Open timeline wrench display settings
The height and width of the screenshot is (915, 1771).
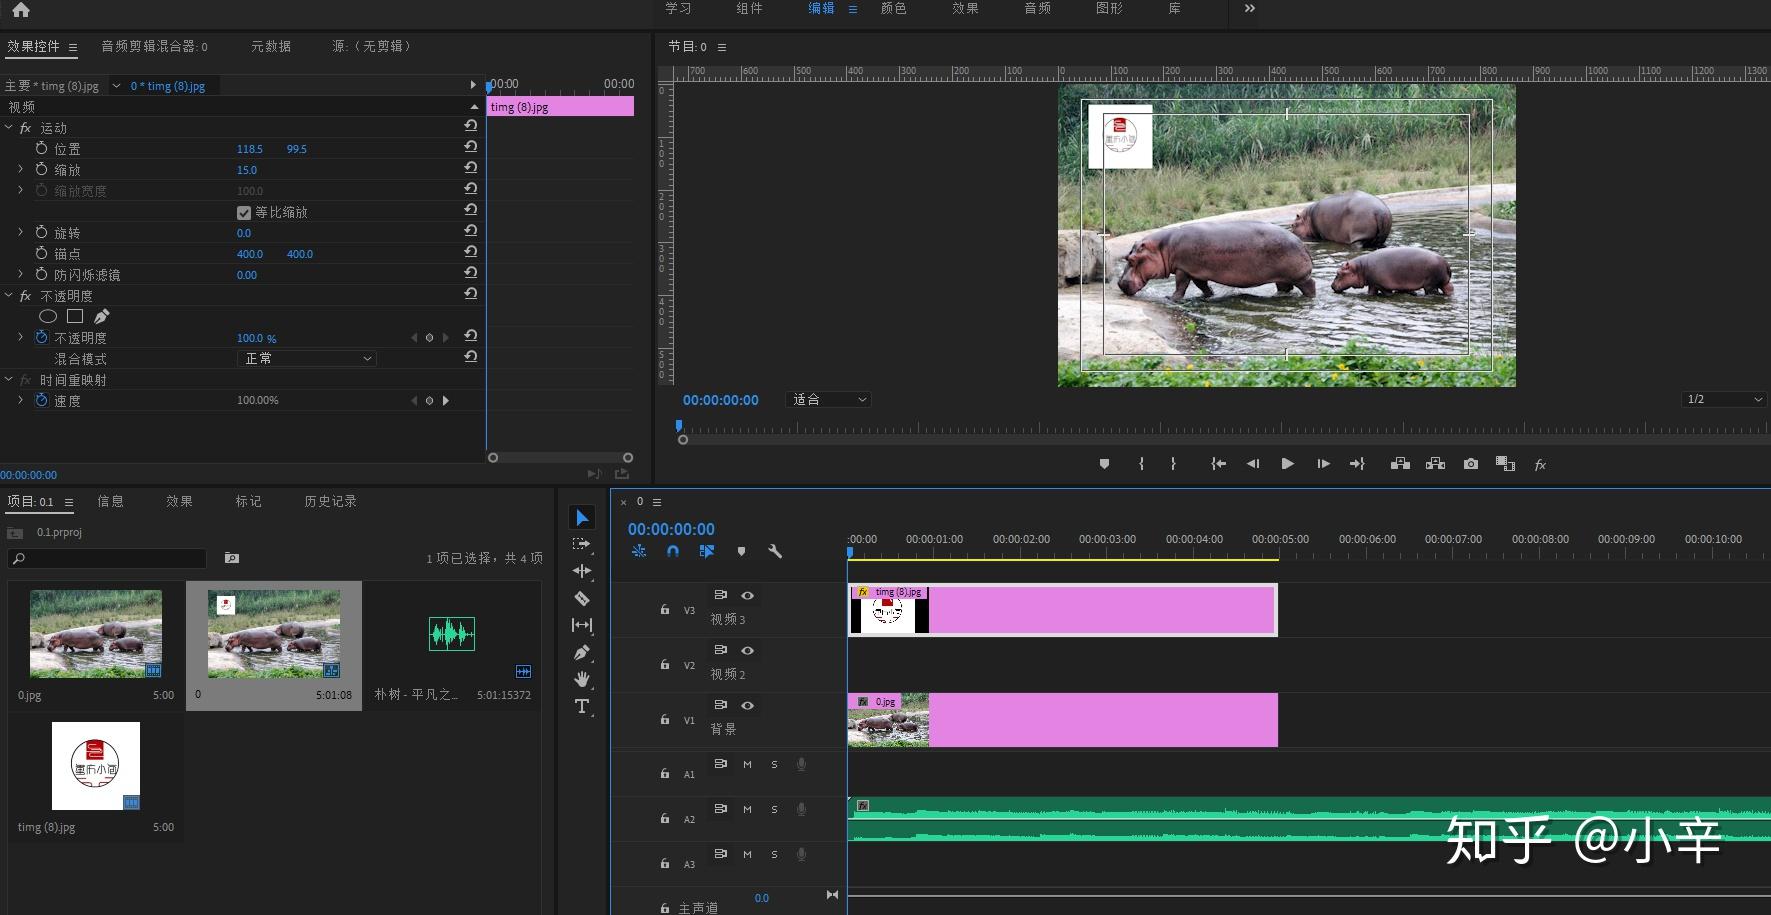775,551
